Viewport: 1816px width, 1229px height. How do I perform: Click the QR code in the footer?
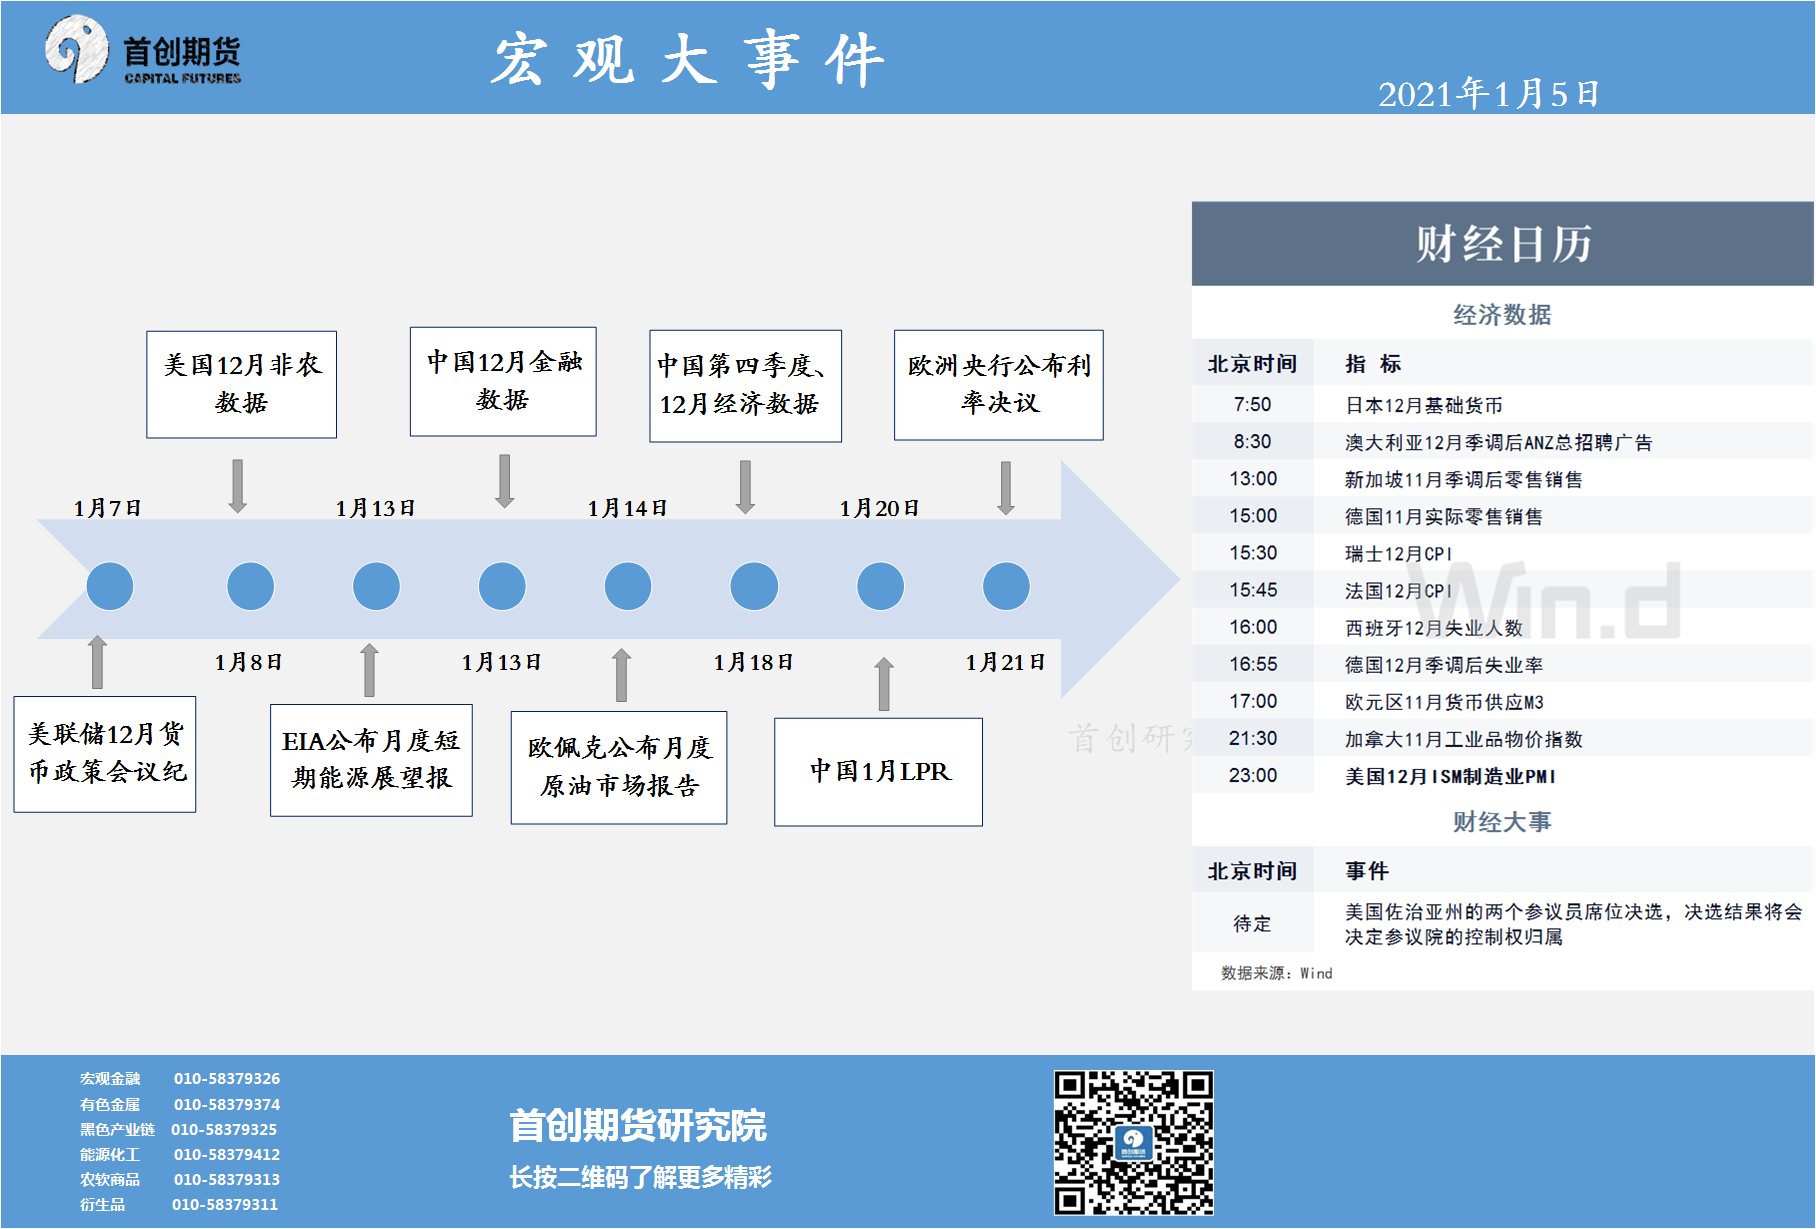pos(1133,1142)
